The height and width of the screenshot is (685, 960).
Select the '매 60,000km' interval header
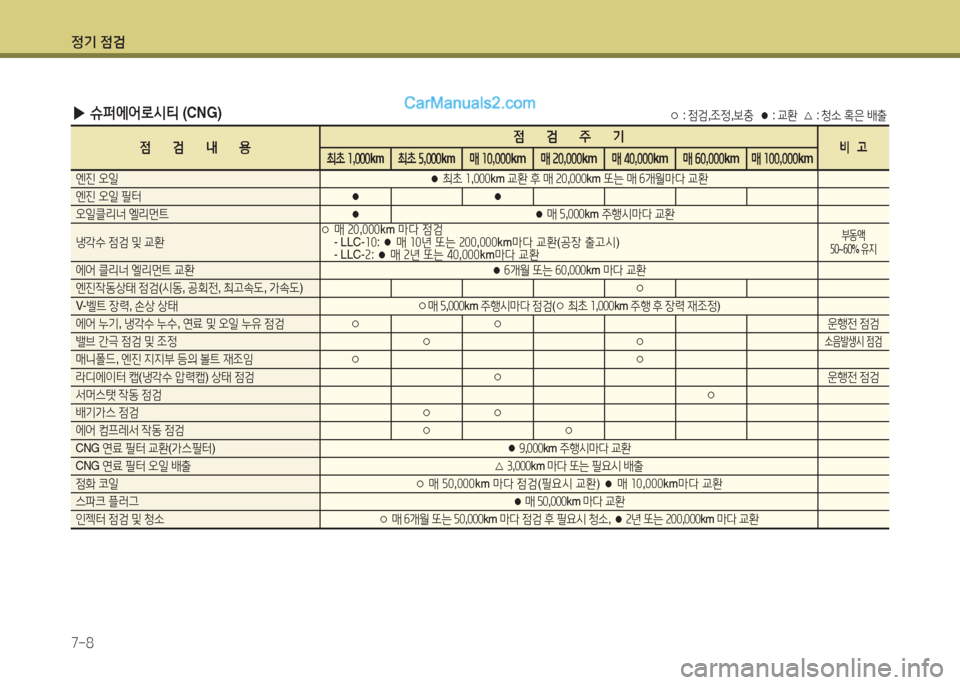pyautogui.click(x=710, y=159)
